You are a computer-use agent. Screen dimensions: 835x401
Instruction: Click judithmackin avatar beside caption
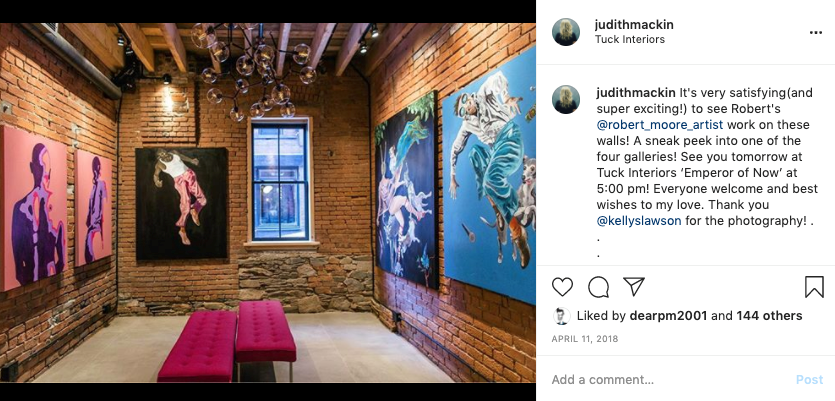(566, 100)
